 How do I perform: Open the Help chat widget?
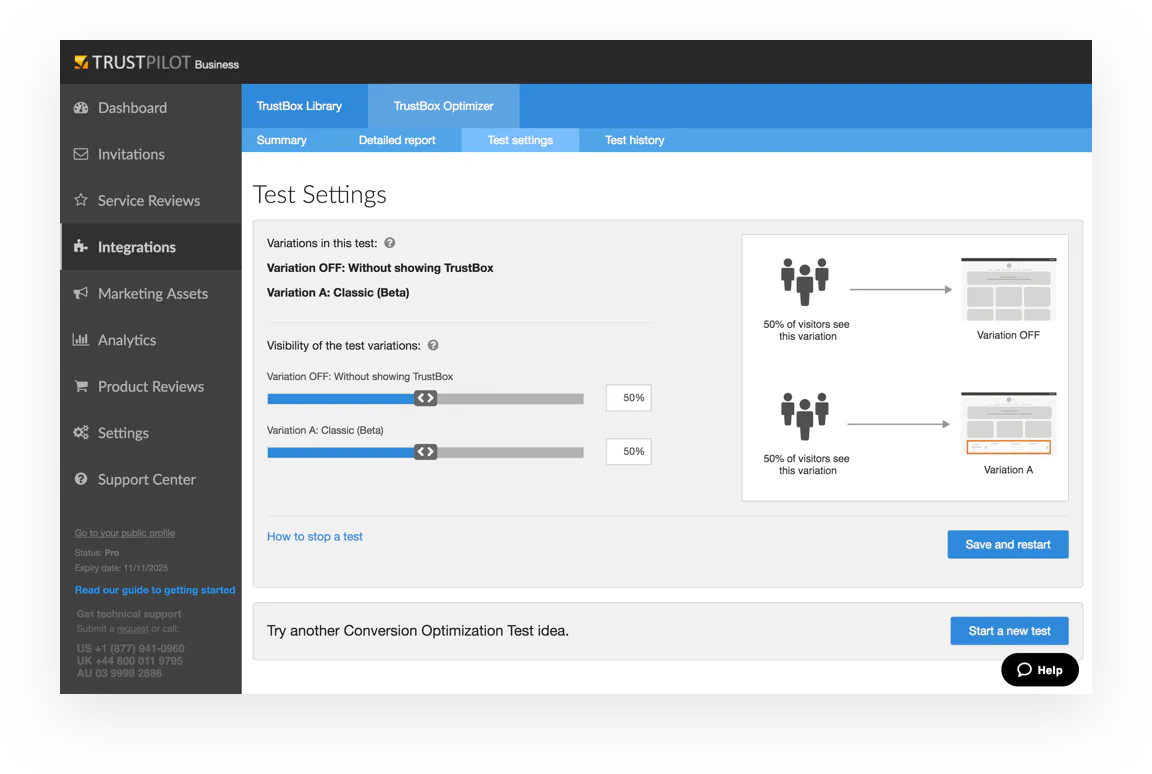(1040, 670)
